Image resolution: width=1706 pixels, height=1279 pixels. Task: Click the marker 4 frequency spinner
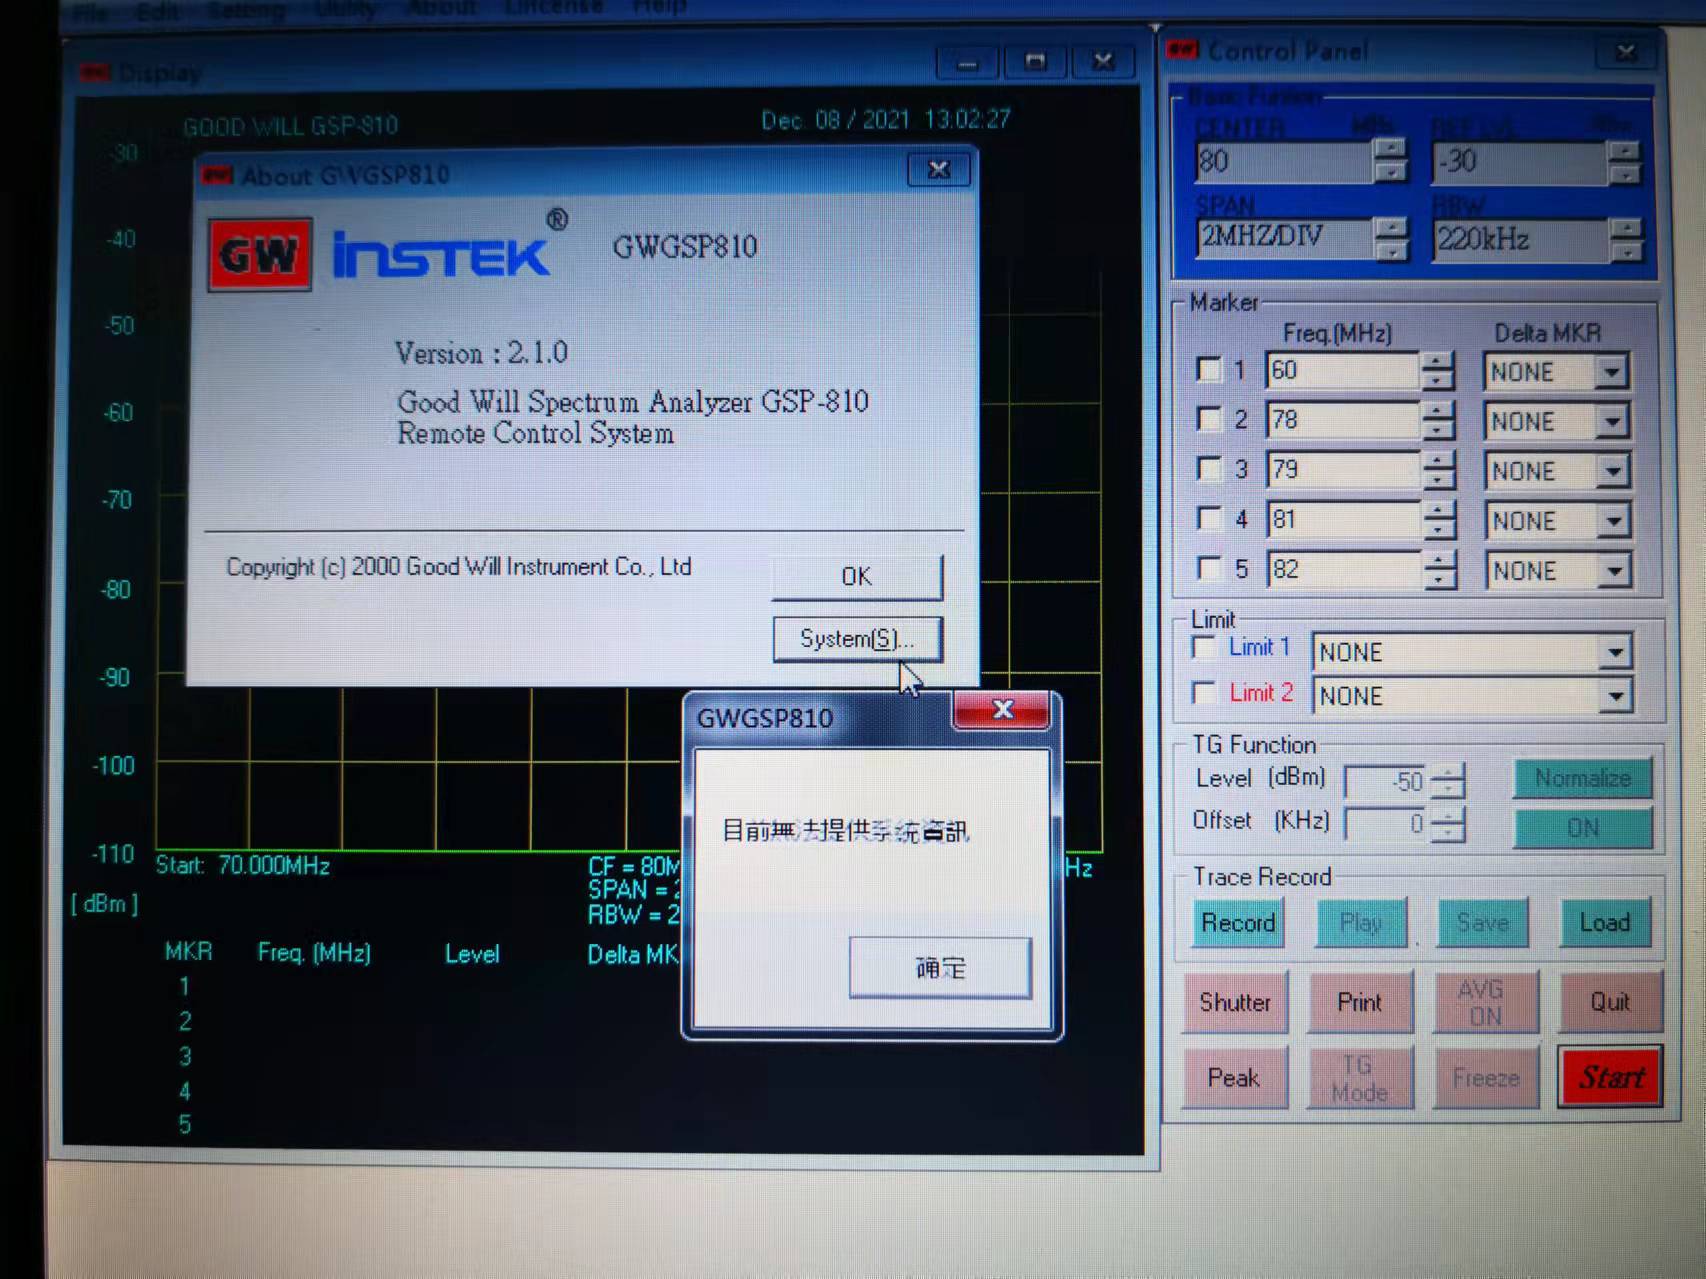click(x=1438, y=520)
